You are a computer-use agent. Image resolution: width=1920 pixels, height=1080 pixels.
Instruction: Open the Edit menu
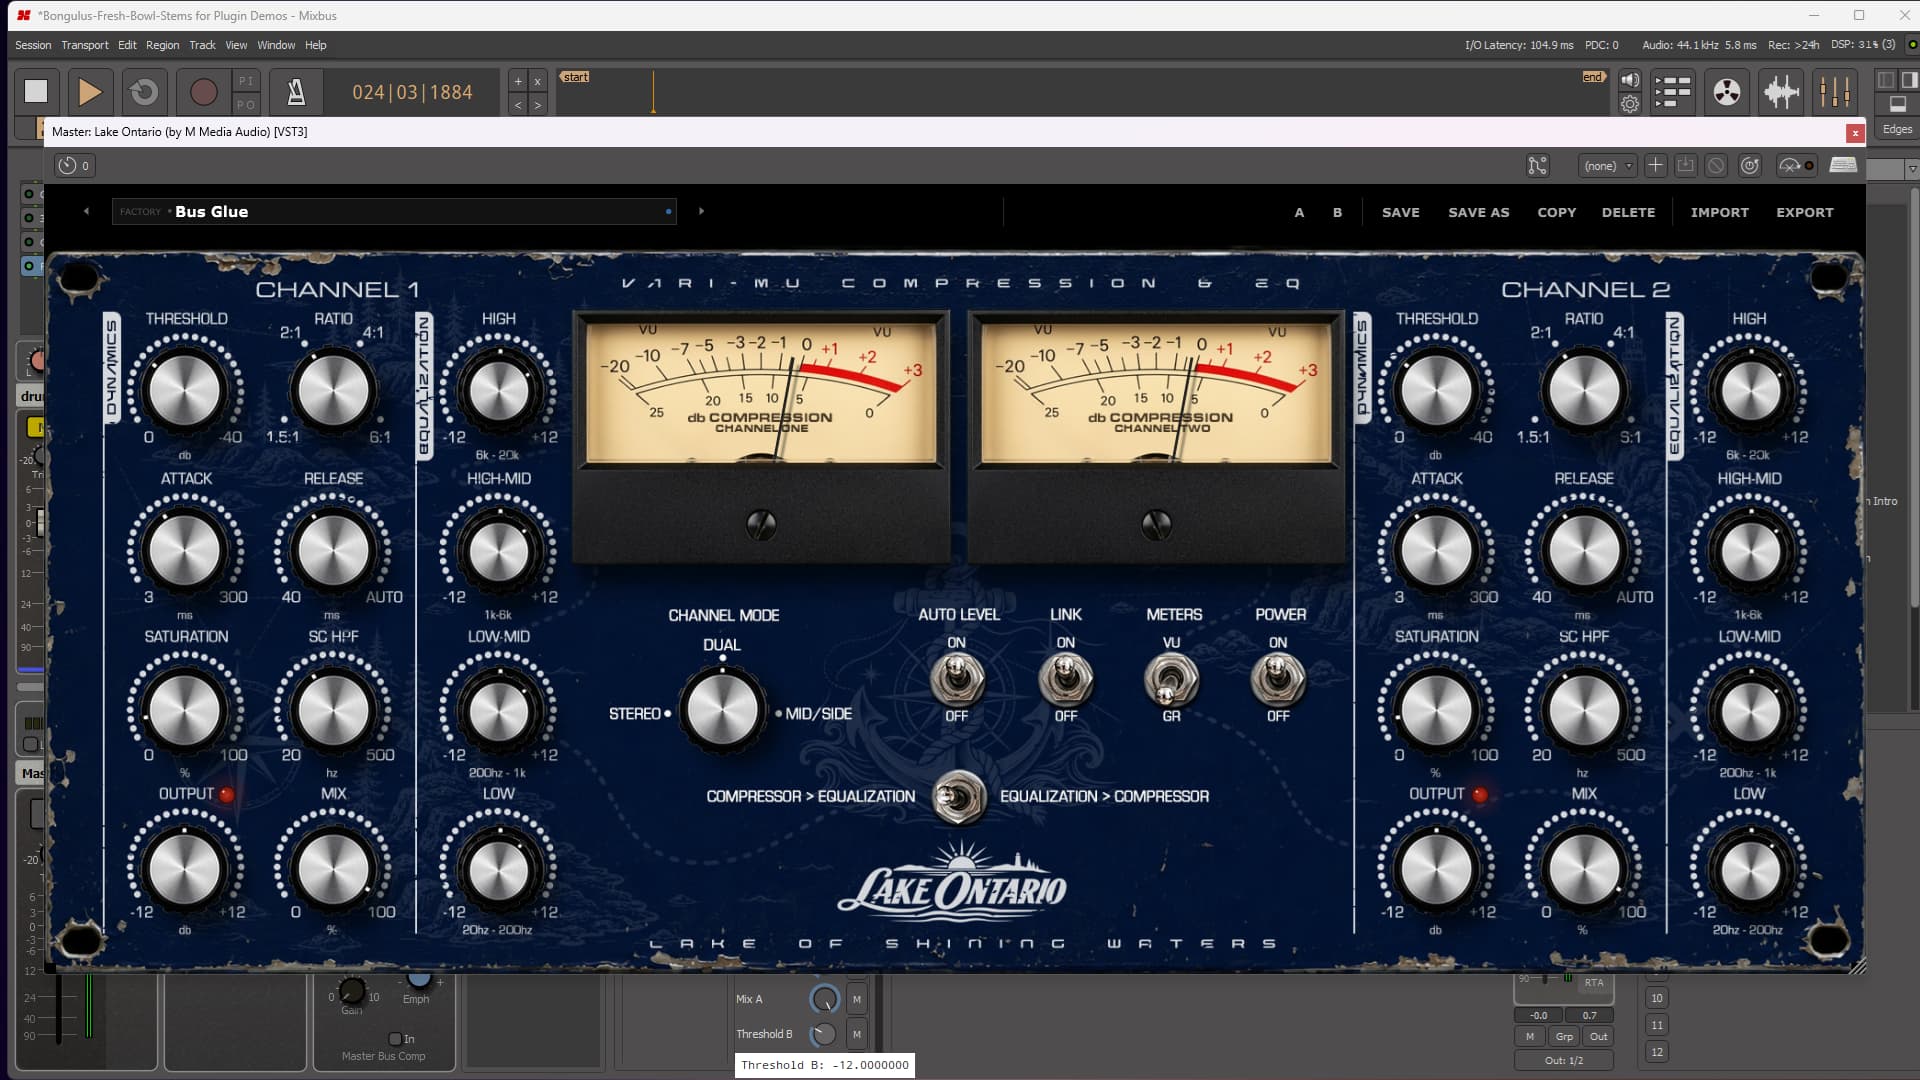(127, 45)
